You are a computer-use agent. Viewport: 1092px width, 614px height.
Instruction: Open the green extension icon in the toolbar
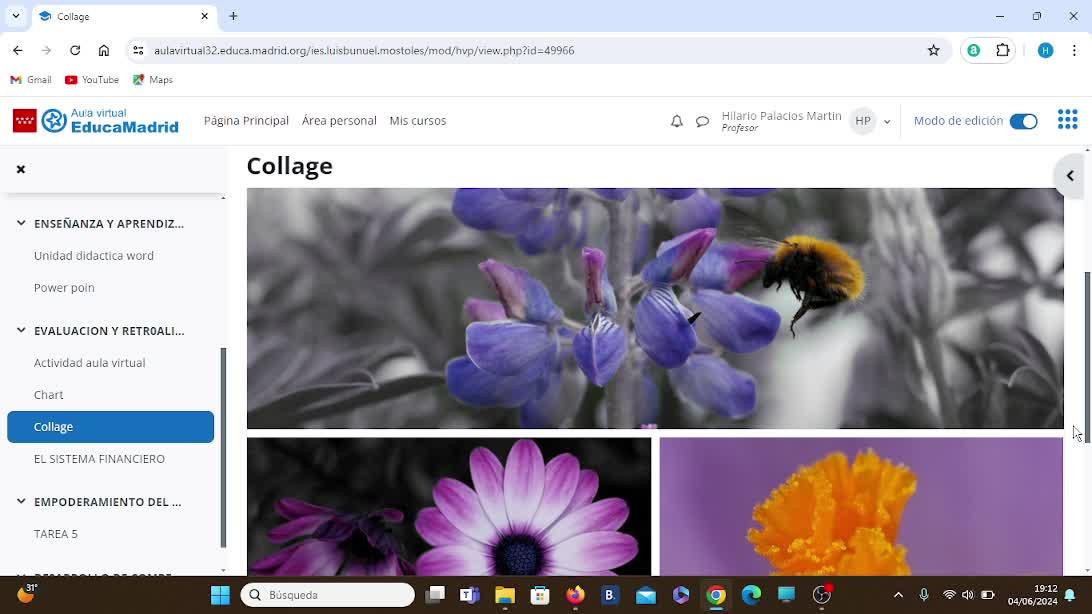coord(974,50)
